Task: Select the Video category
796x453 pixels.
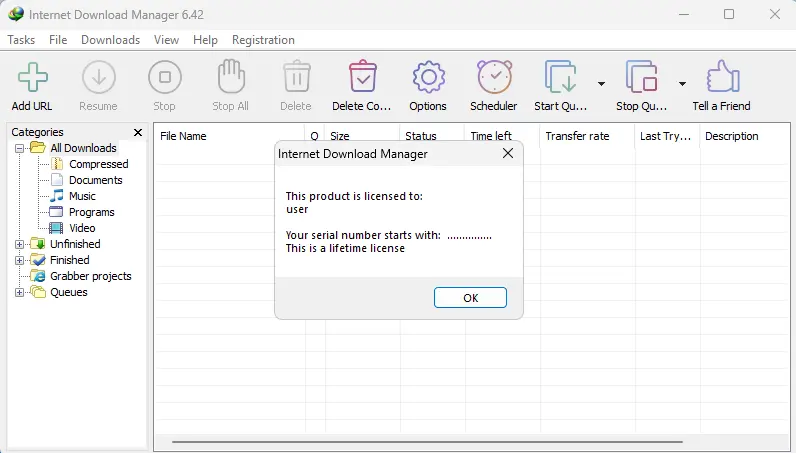Action: (82, 228)
